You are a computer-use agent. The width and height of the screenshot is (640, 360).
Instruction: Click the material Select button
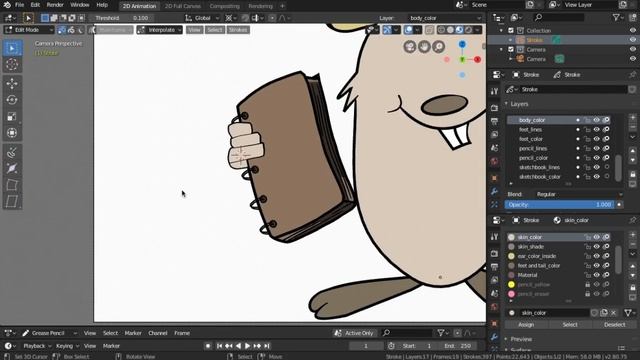570,324
